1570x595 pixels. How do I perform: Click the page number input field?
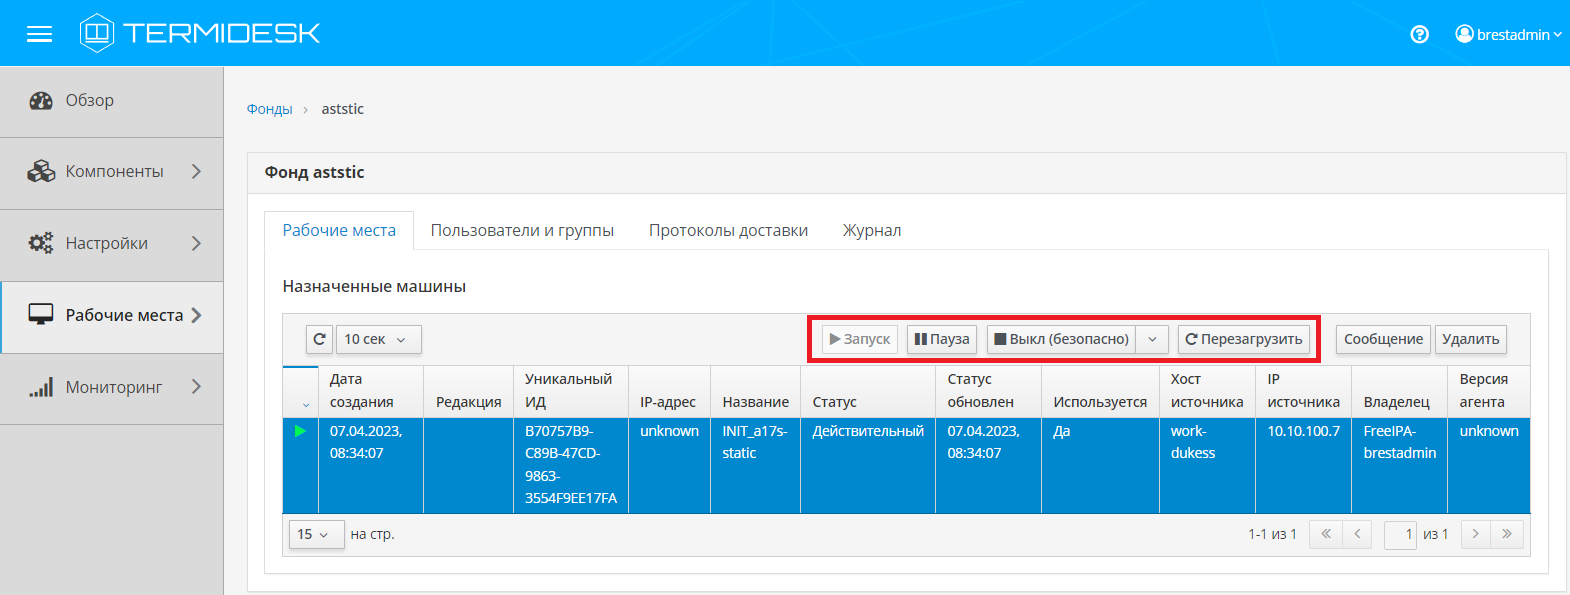1400,534
